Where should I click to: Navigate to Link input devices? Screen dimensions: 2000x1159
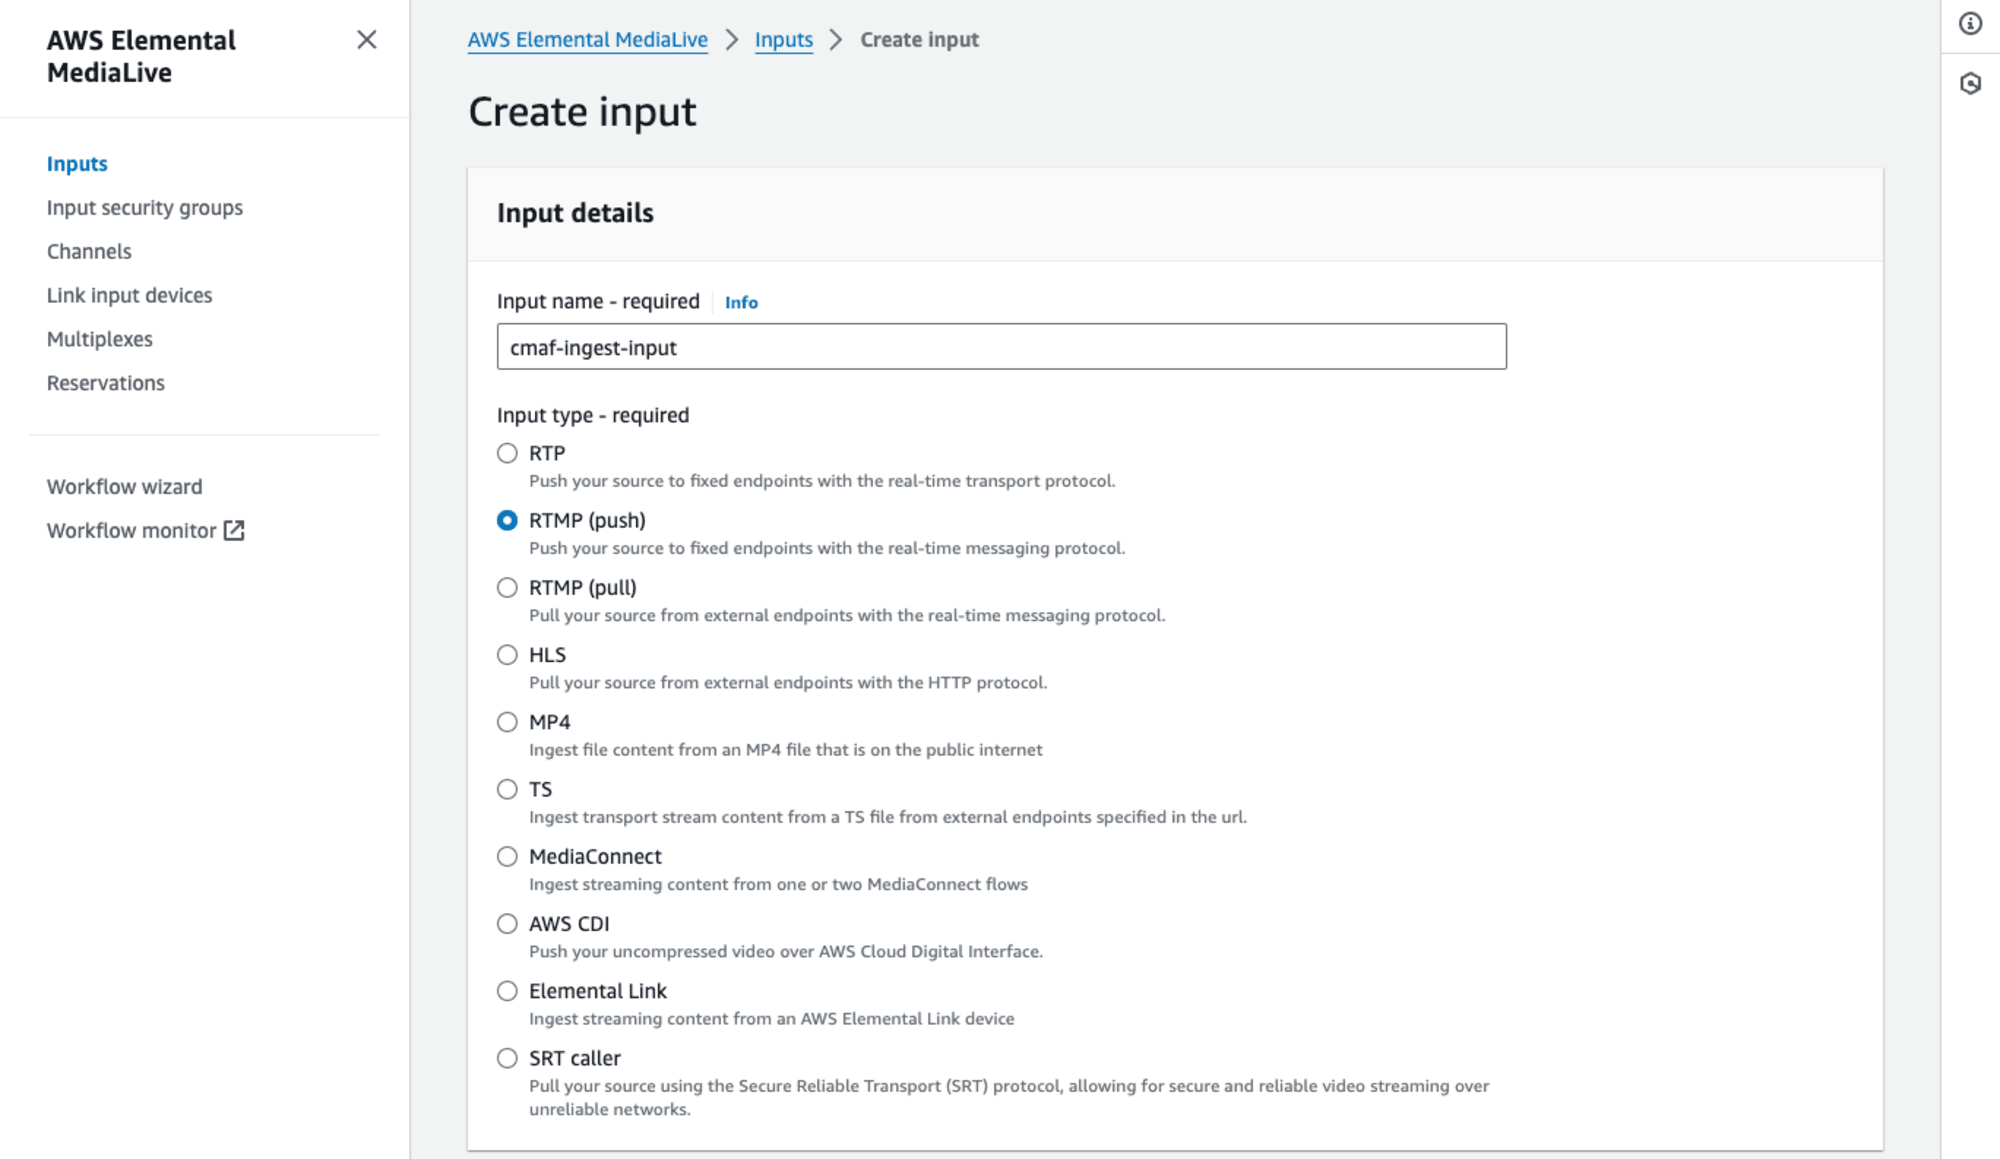click(130, 296)
